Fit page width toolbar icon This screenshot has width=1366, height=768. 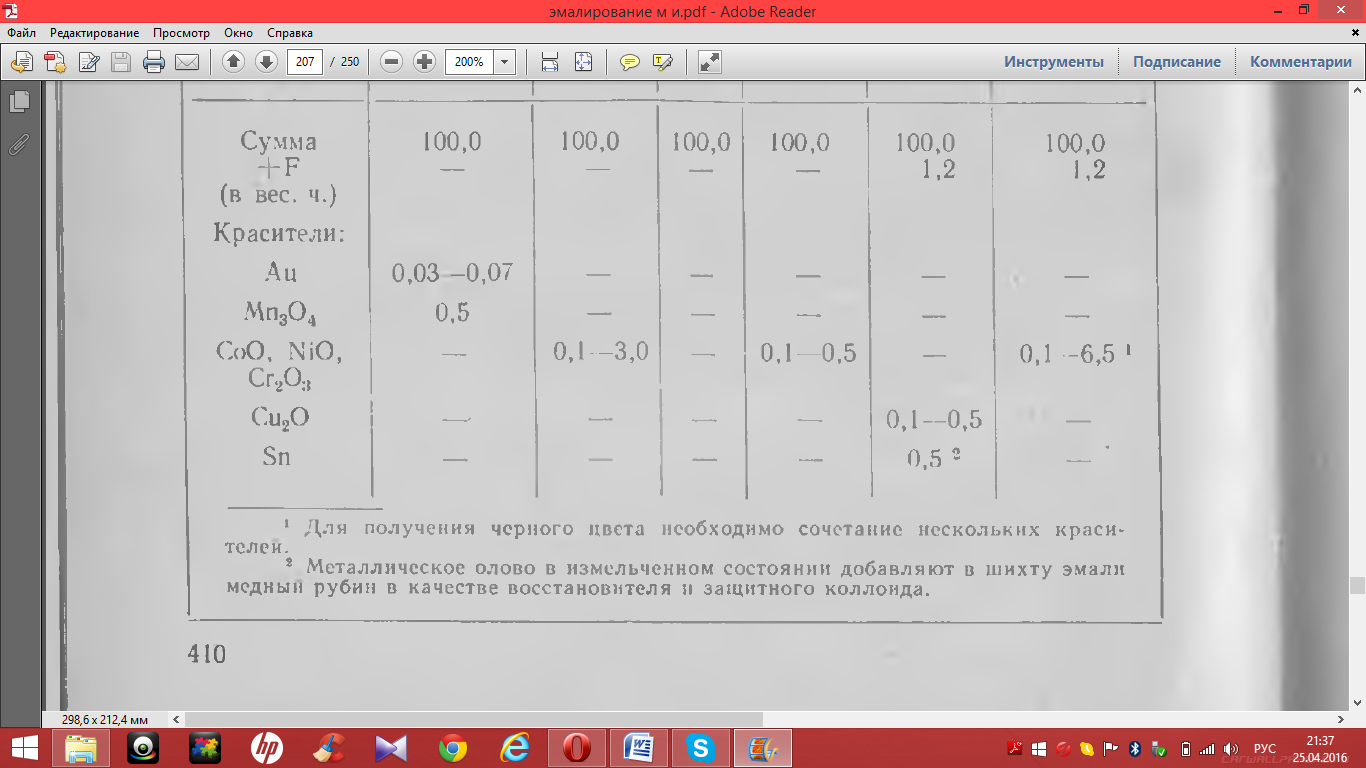click(549, 62)
